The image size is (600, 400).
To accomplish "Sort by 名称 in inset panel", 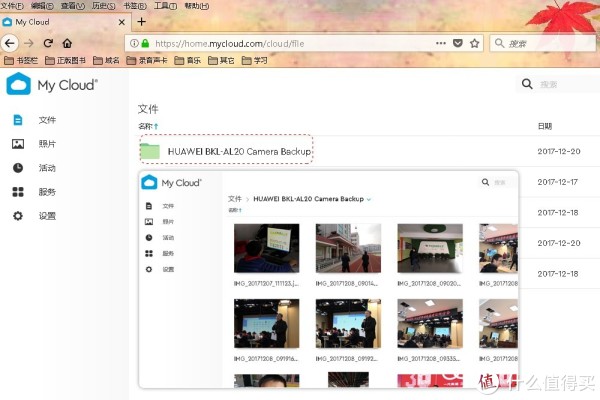I will (235, 210).
